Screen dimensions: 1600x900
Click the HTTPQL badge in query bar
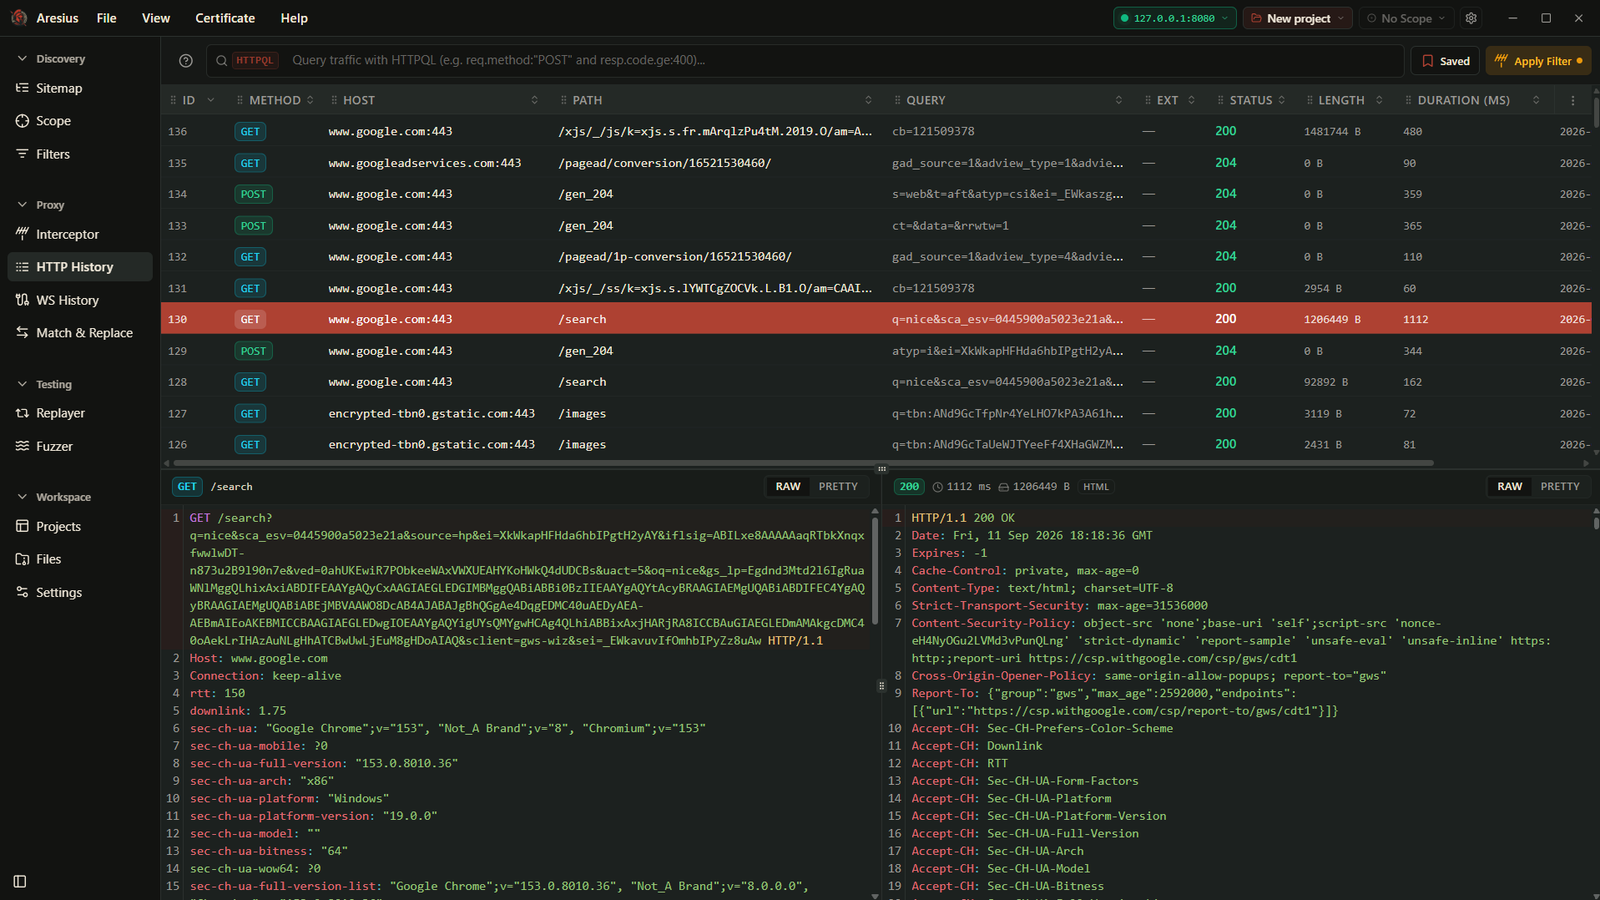(x=255, y=60)
